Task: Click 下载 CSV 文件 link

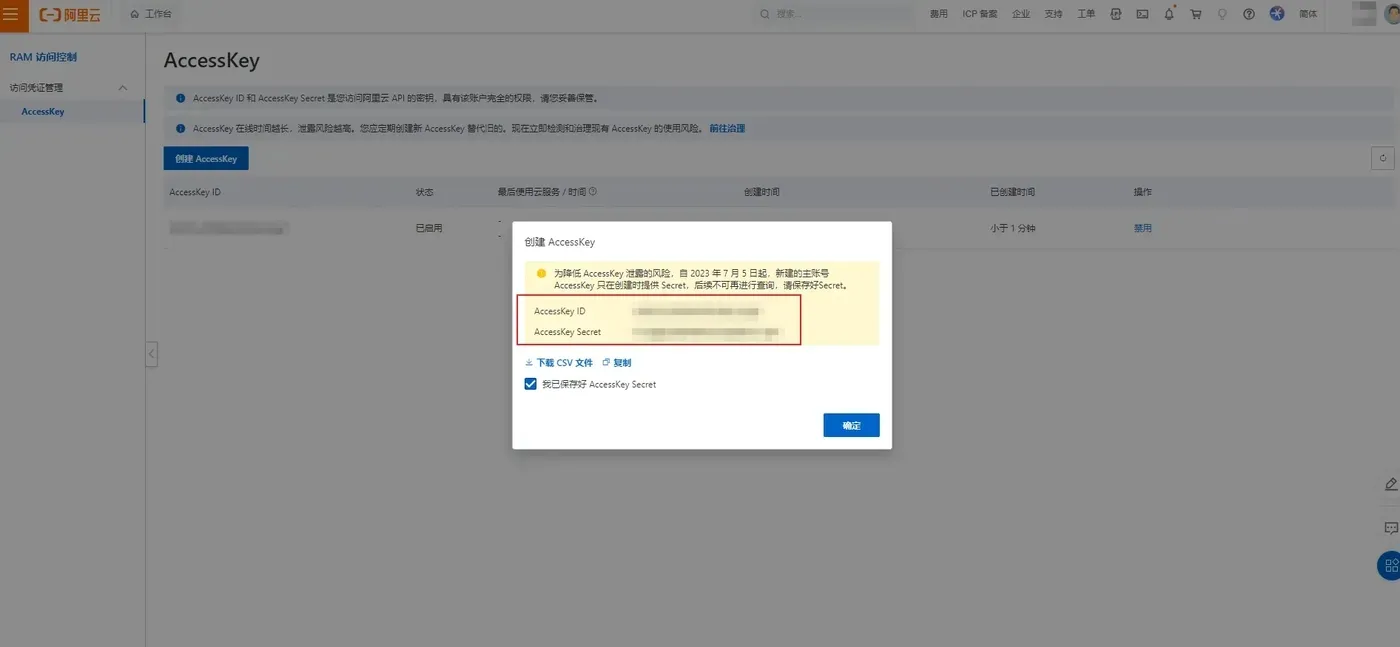Action: pos(559,363)
